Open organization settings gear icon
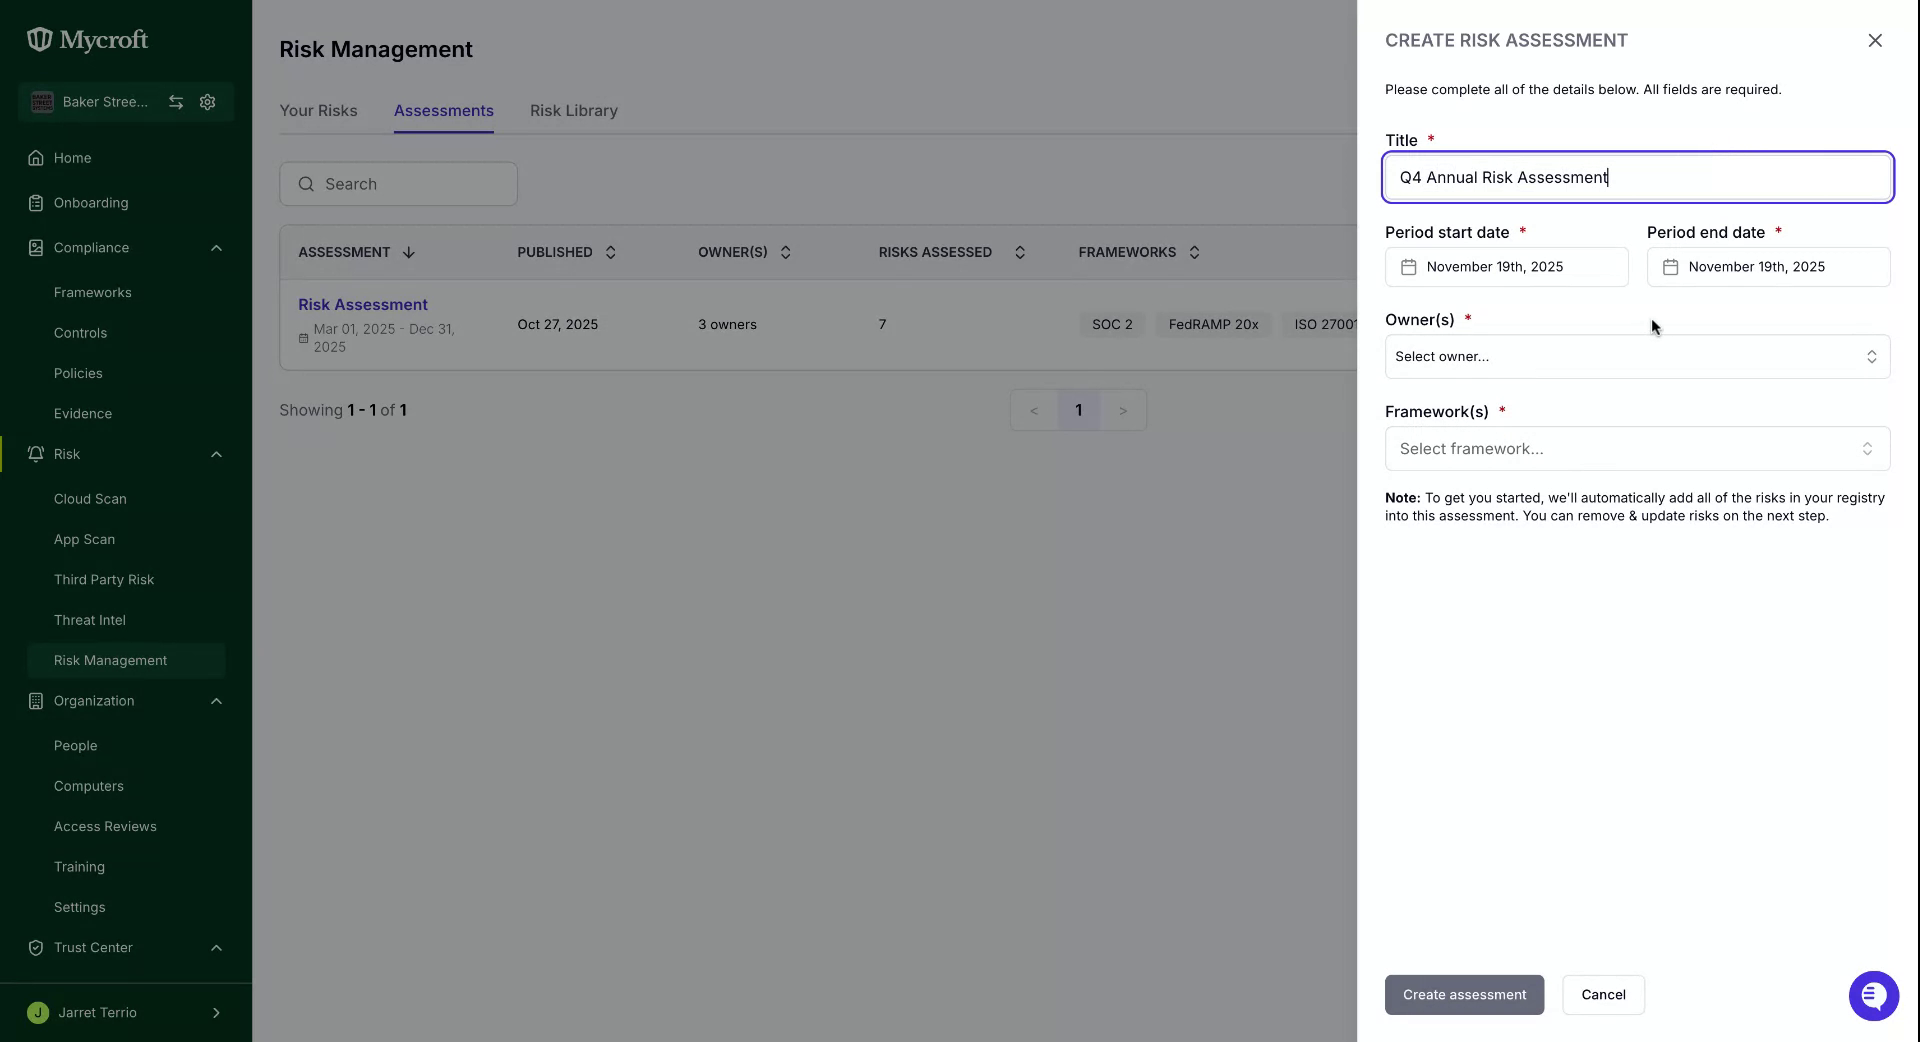Image resolution: width=1920 pixels, height=1042 pixels. pos(208,102)
